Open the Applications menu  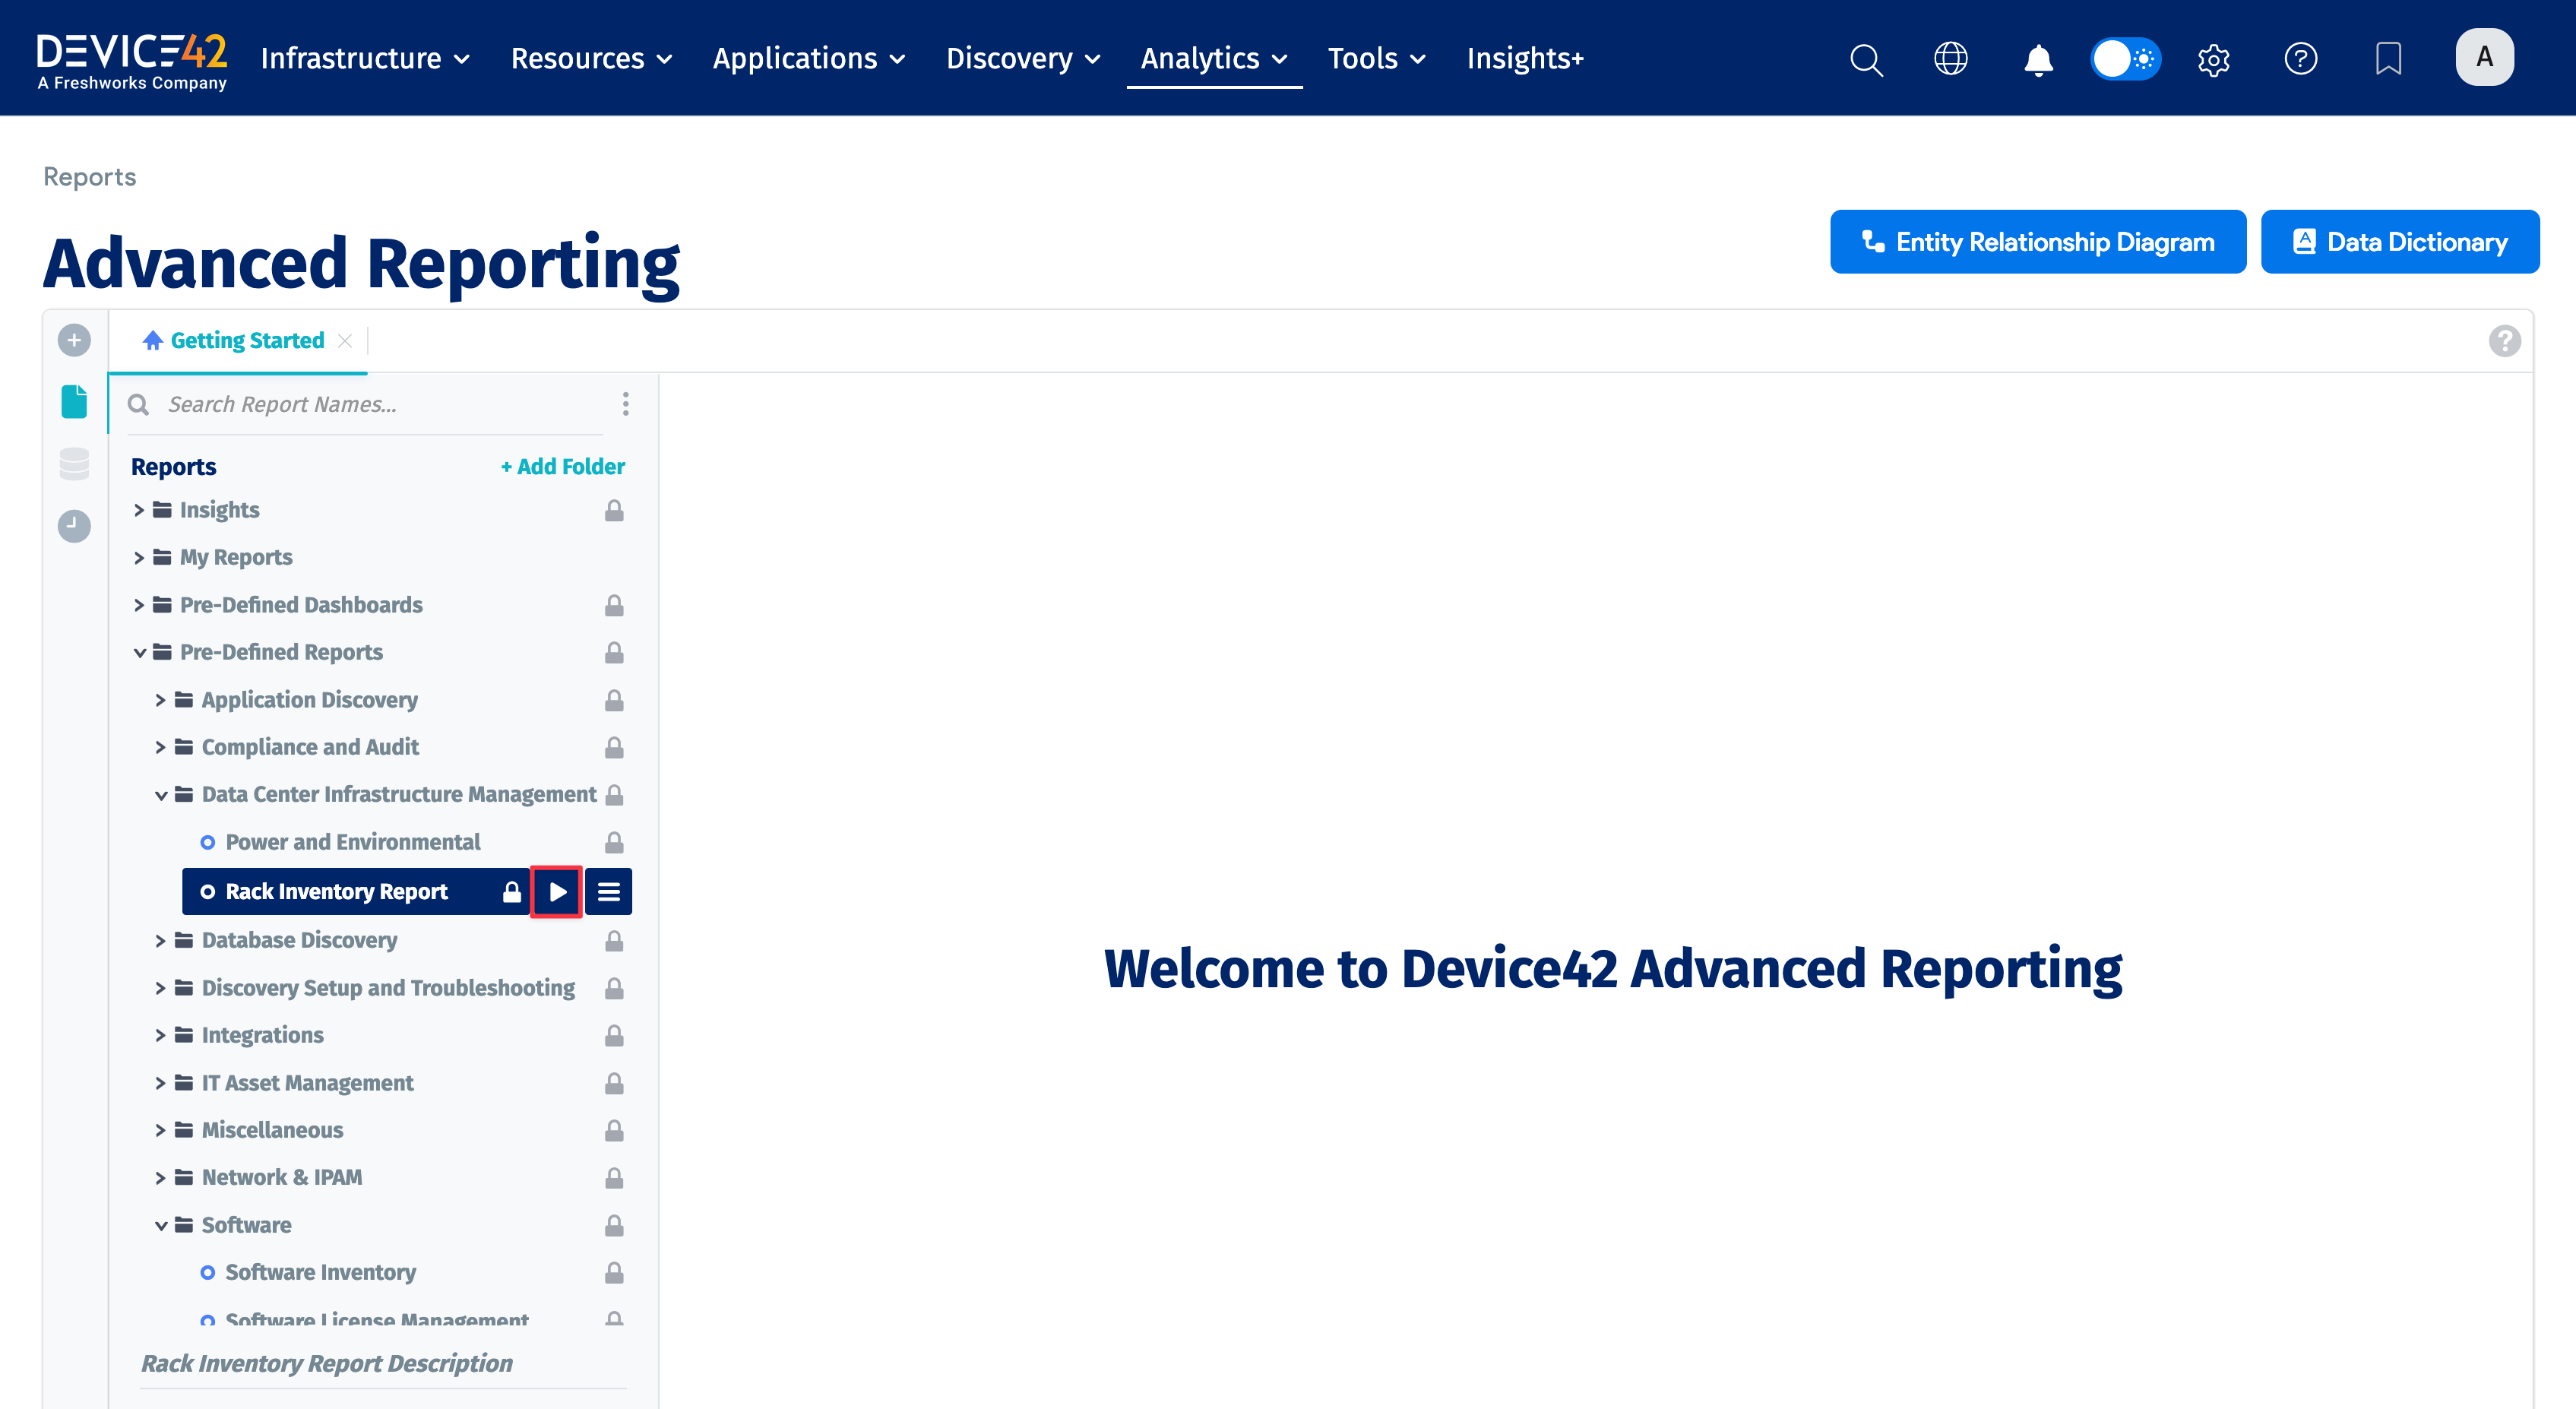809,59
